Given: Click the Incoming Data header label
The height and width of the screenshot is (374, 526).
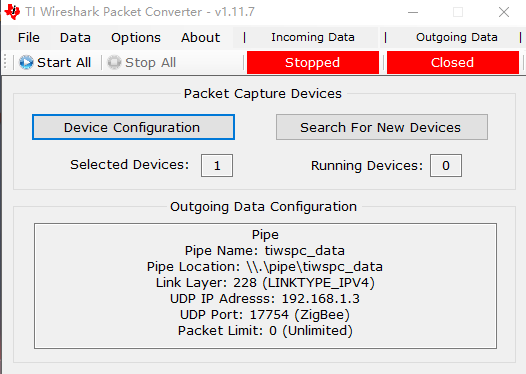Looking at the screenshot, I should click(313, 37).
